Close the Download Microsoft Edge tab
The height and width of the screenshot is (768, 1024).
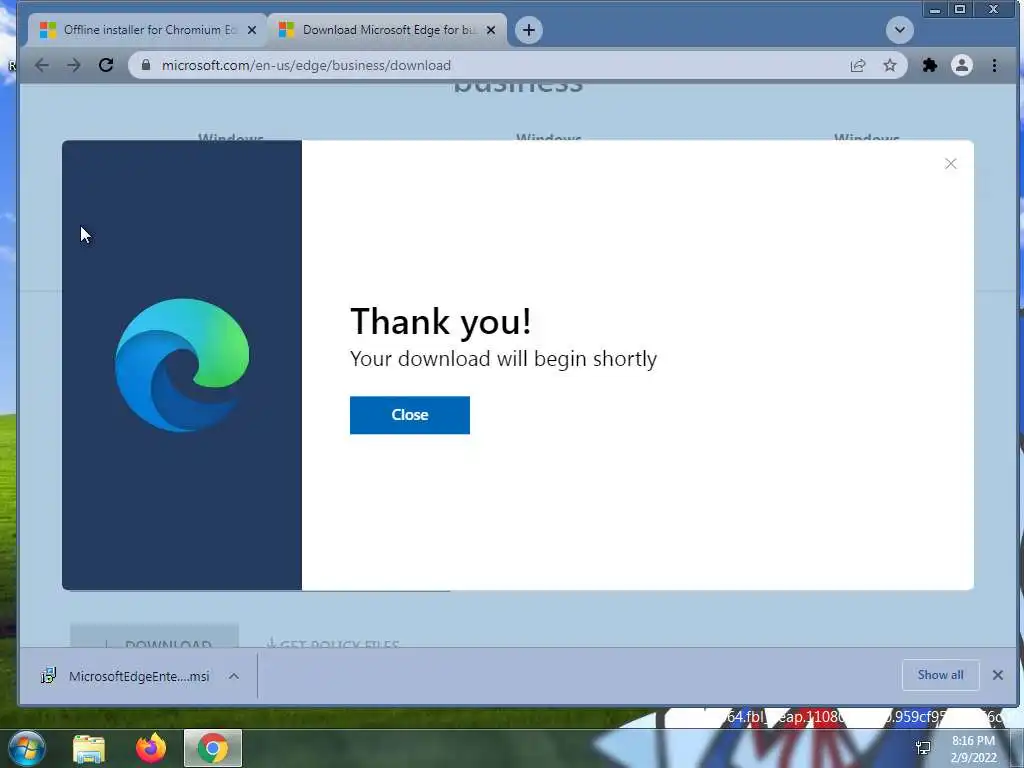[491, 30]
